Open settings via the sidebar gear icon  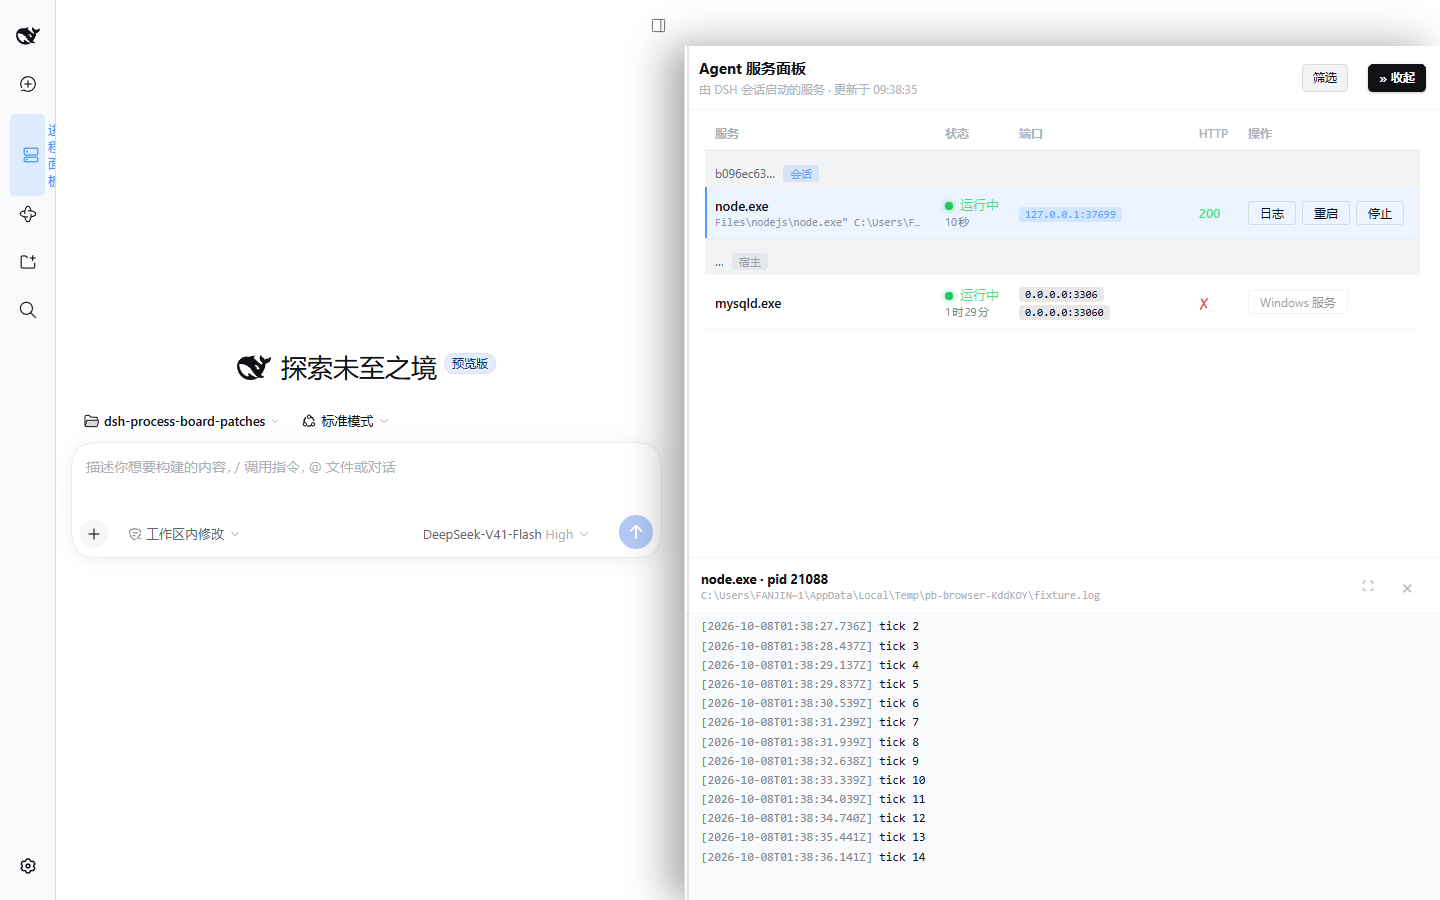pyautogui.click(x=28, y=866)
